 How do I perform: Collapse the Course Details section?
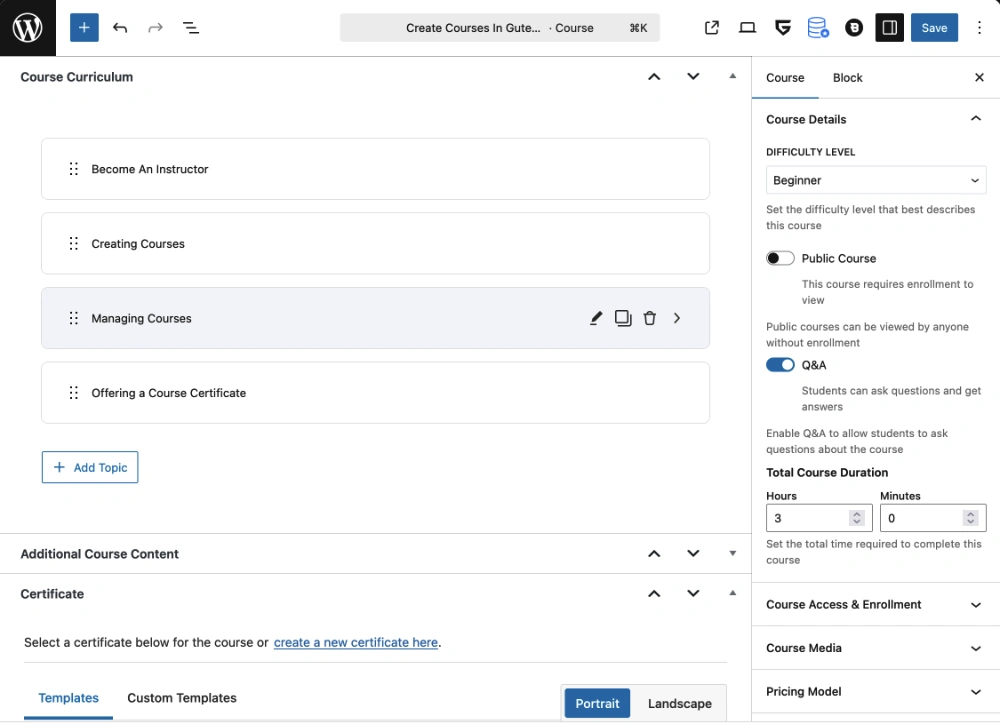[x=975, y=118]
